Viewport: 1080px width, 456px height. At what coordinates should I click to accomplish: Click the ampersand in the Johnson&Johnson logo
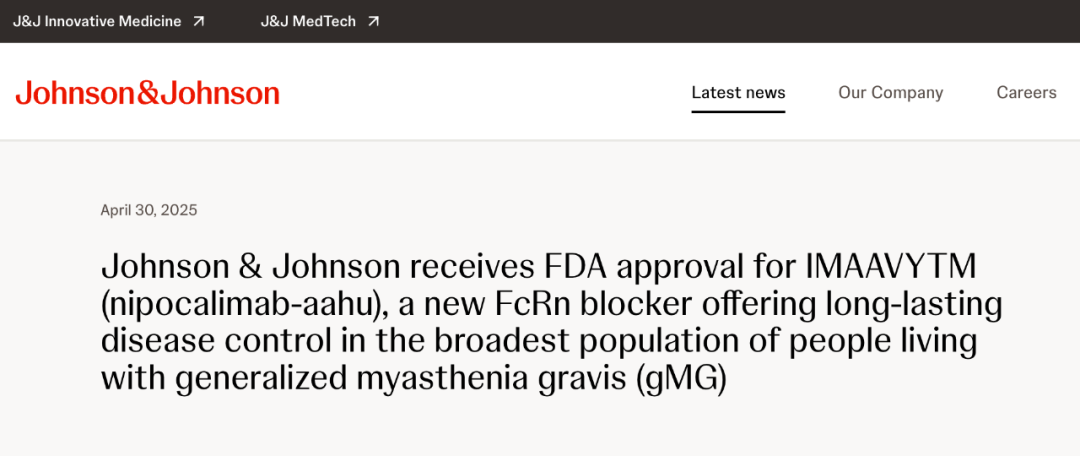tap(147, 93)
